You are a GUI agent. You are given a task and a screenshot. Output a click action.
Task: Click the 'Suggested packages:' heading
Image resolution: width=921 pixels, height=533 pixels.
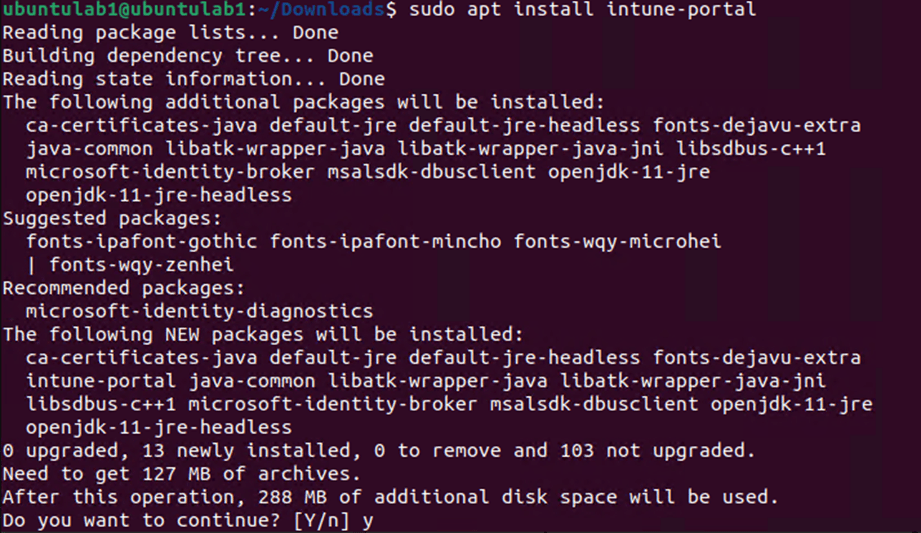tap(113, 218)
